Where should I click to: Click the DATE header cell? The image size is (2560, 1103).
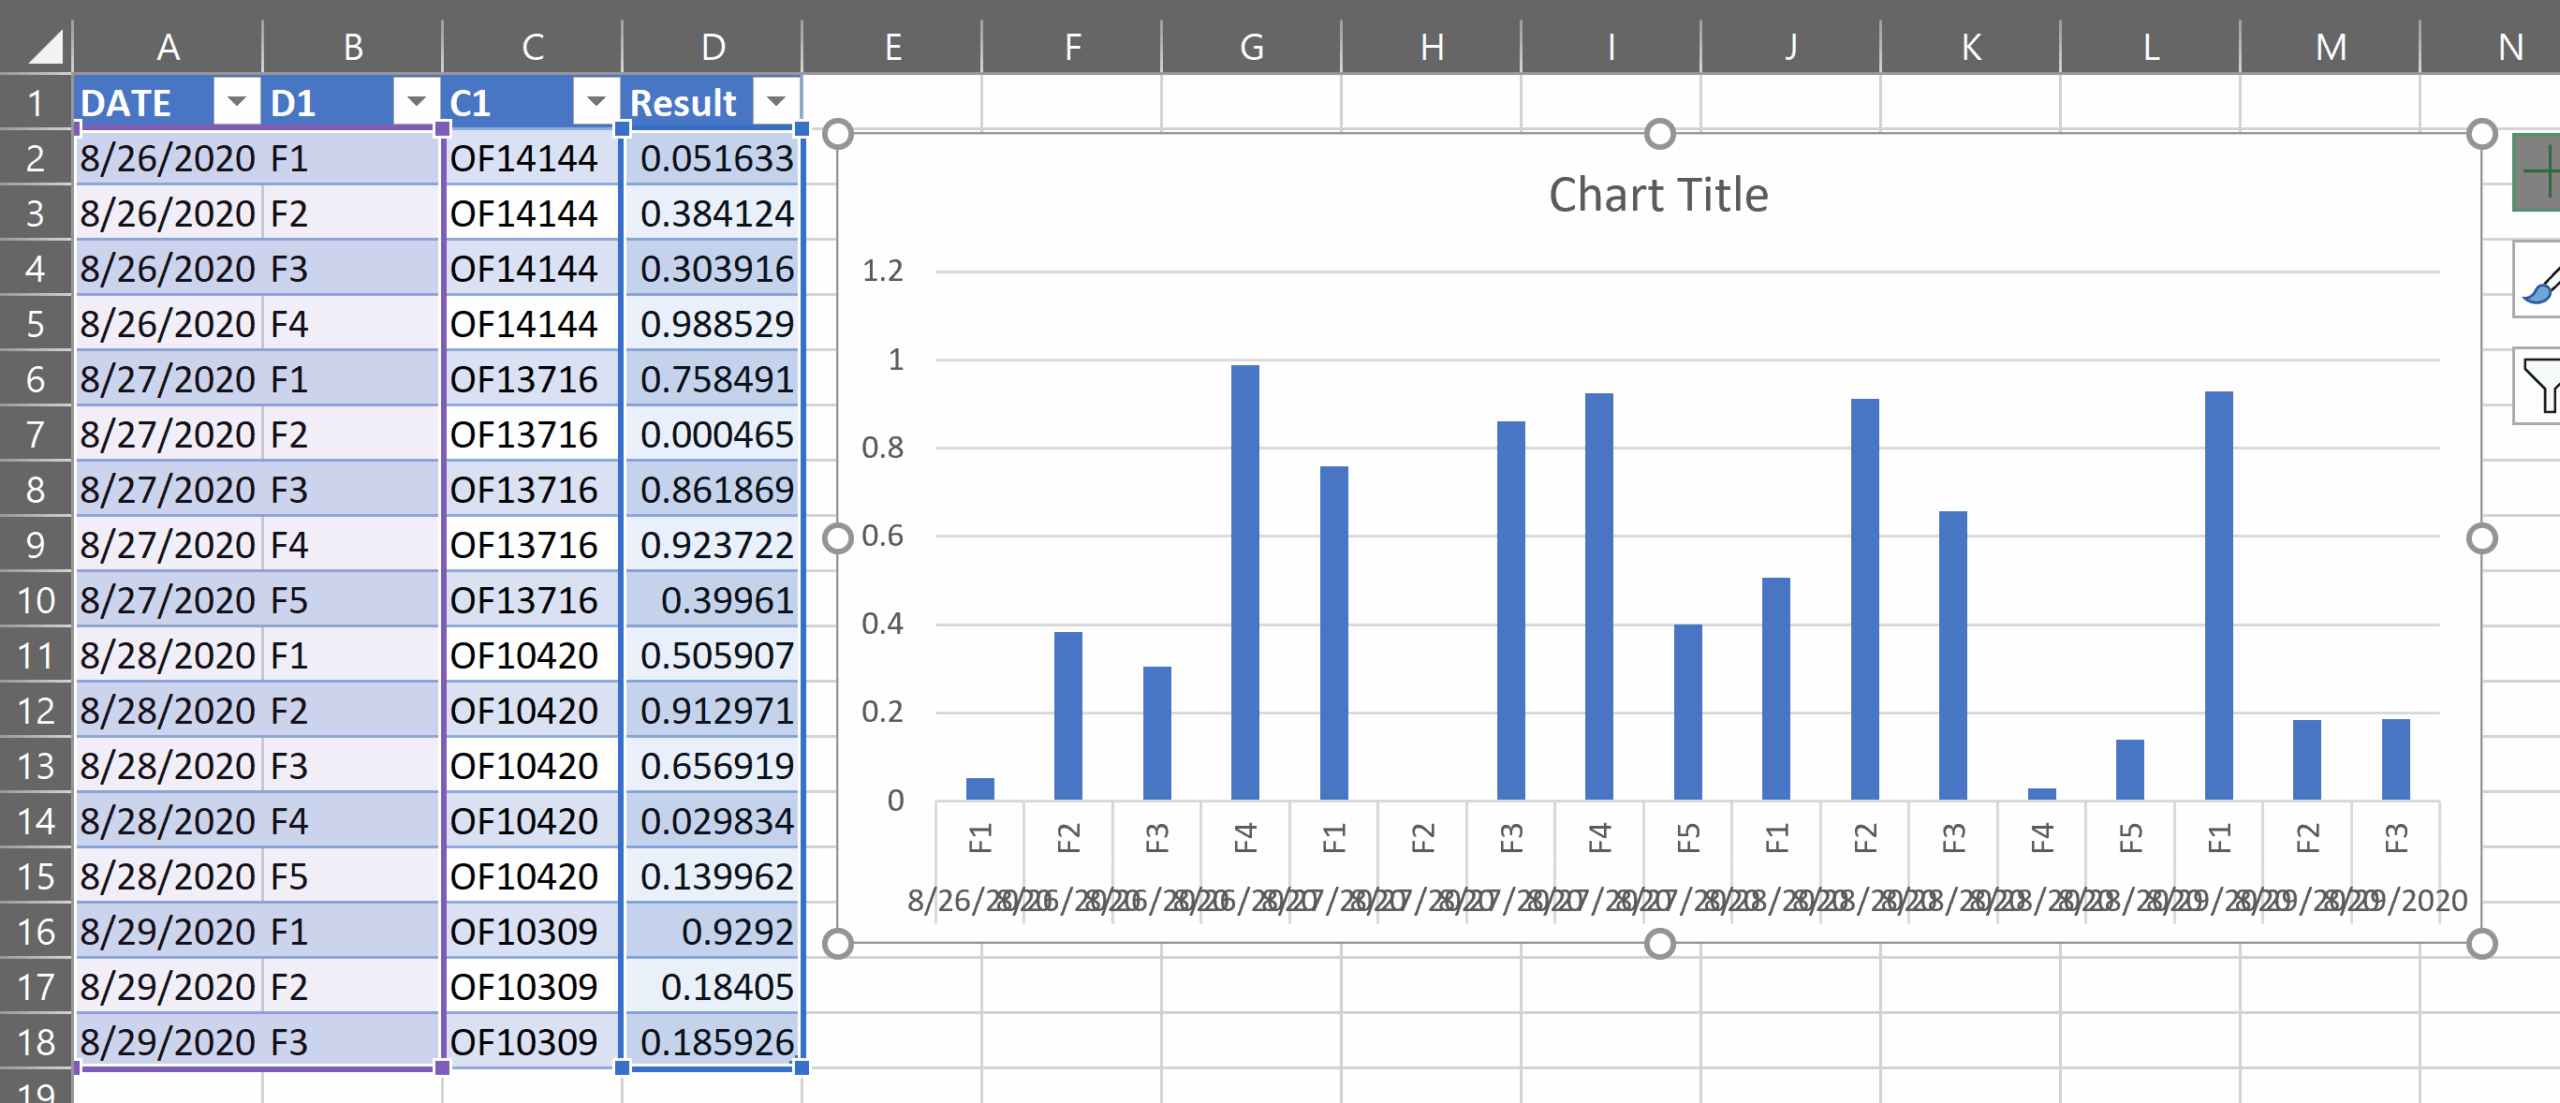pyautogui.click(x=127, y=101)
